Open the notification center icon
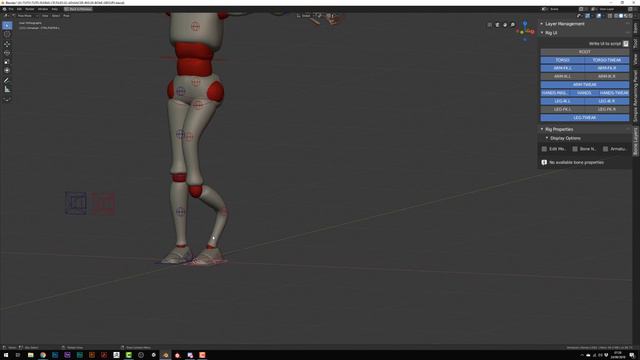Image resolution: width=640 pixels, height=360 pixels. pyautogui.click(x=632, y=355)
